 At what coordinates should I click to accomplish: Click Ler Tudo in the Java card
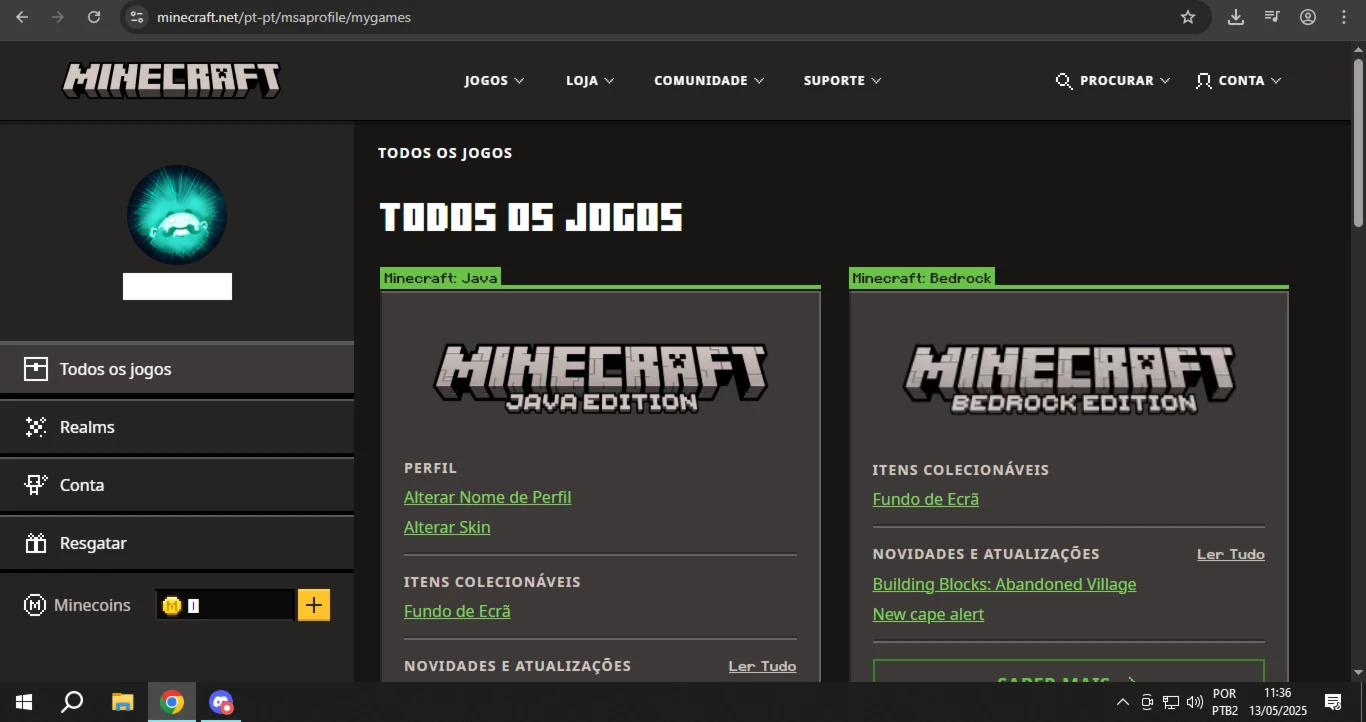pyautogui.click(x=762, y=666)
